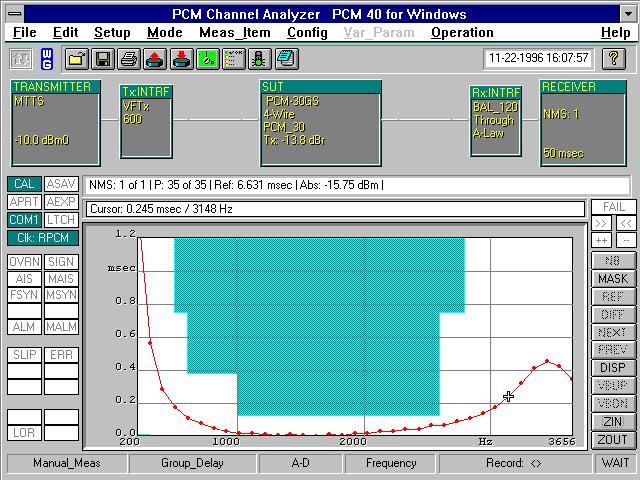
Task: Click the floppy disk save icon
Action: (x=102, y=58)
